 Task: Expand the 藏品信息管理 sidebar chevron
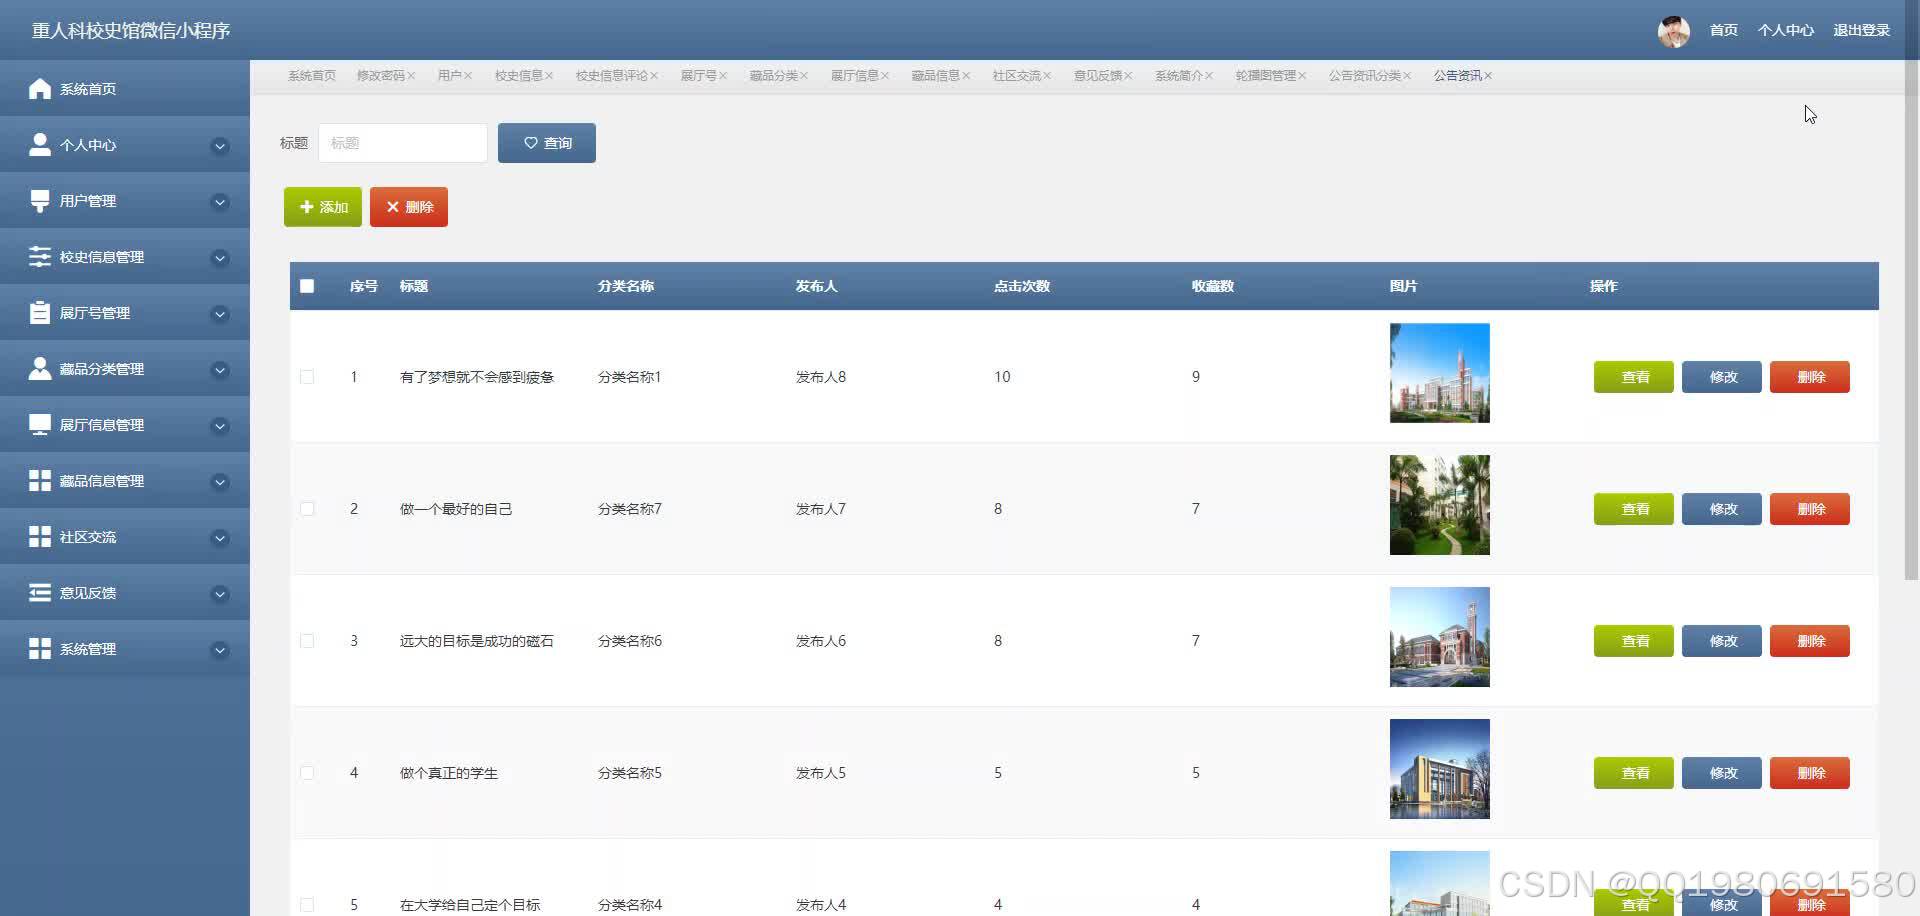pyautogui.click(x=220, y=482)
